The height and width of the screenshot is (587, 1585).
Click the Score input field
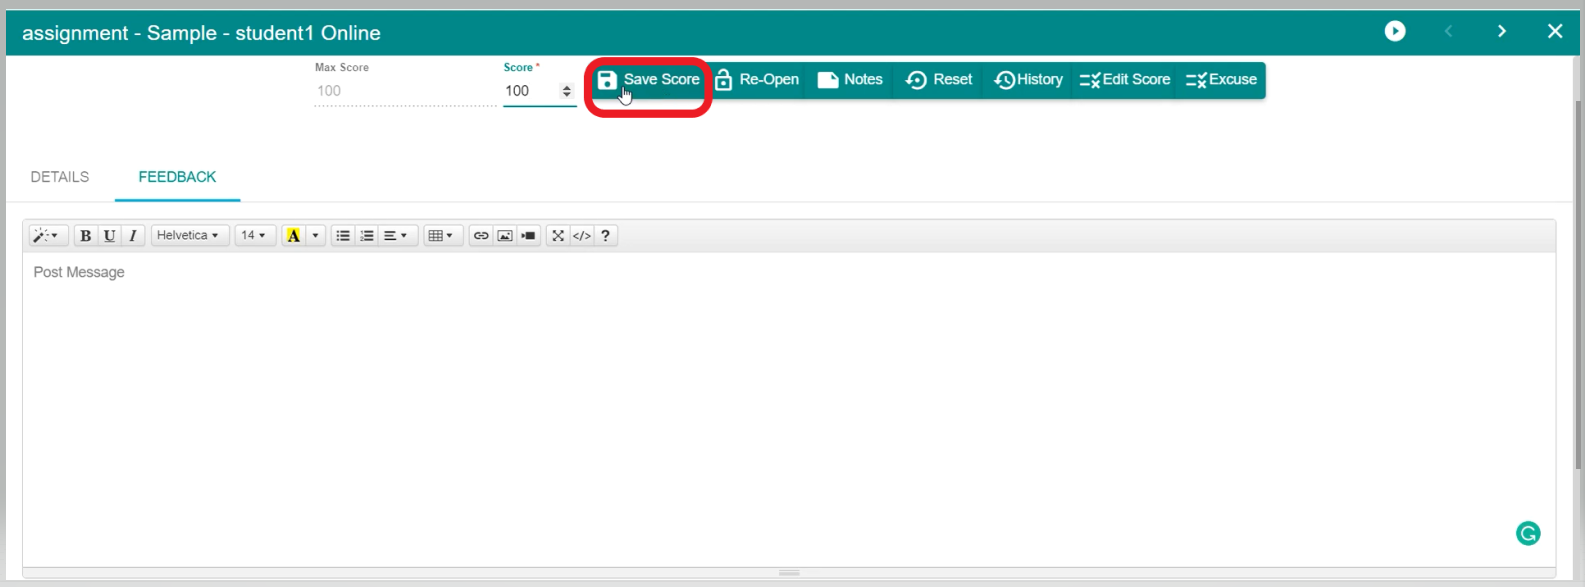[x=530, y=91]
